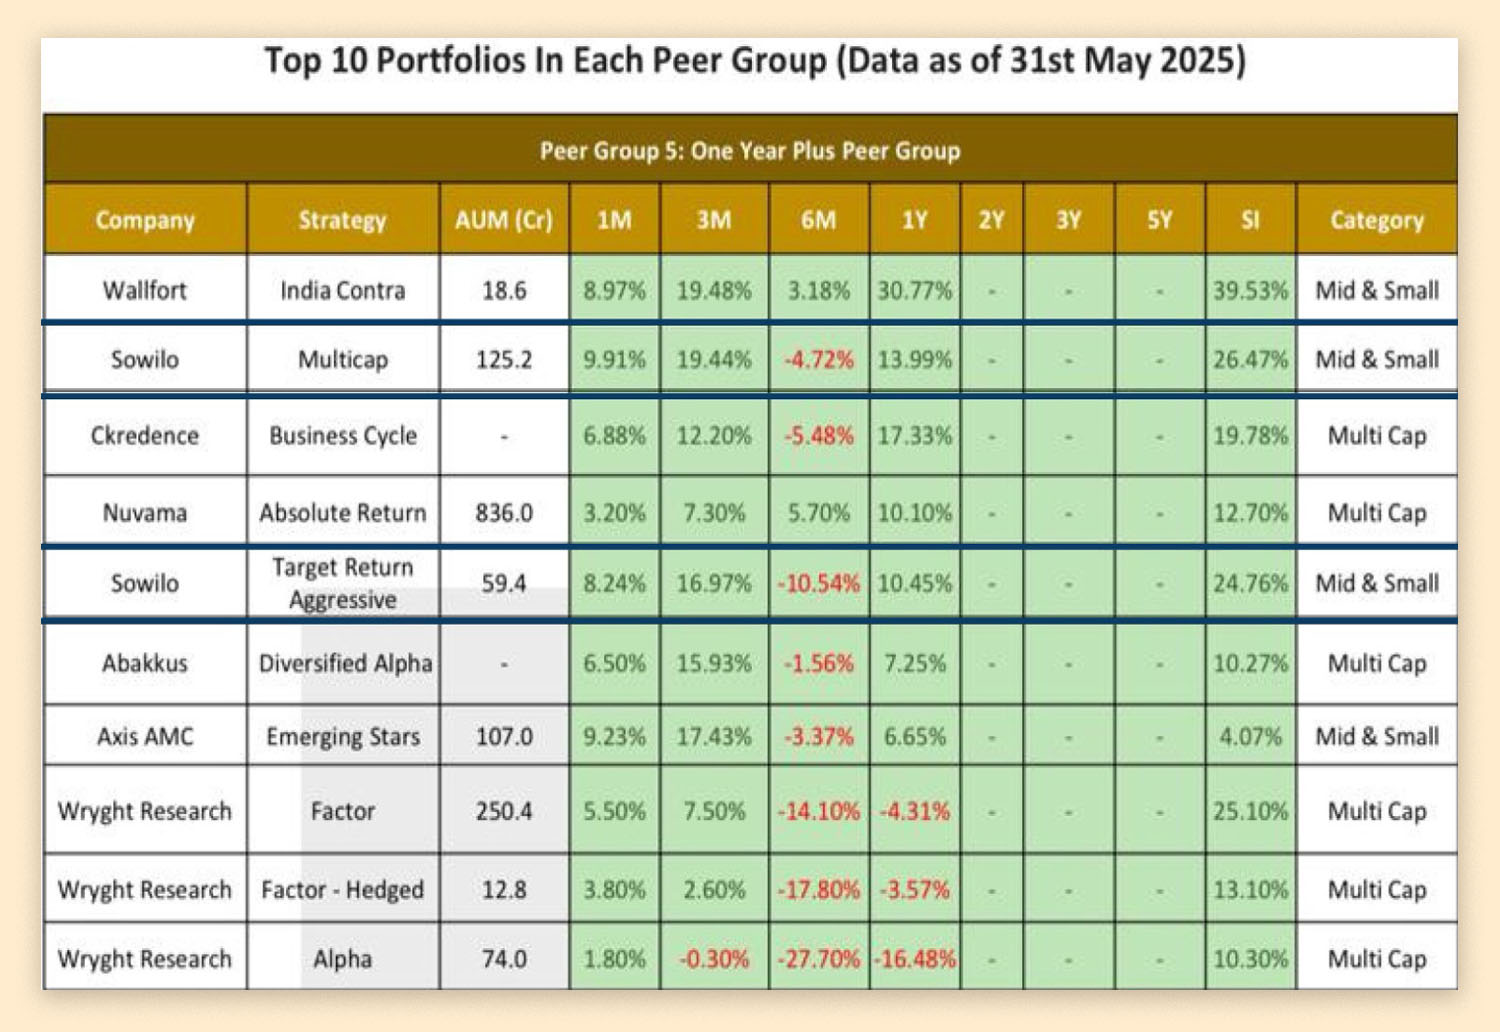Screen dimensions: 1500x1032
Task: Click the SI column header
Action: [1250, 220]
